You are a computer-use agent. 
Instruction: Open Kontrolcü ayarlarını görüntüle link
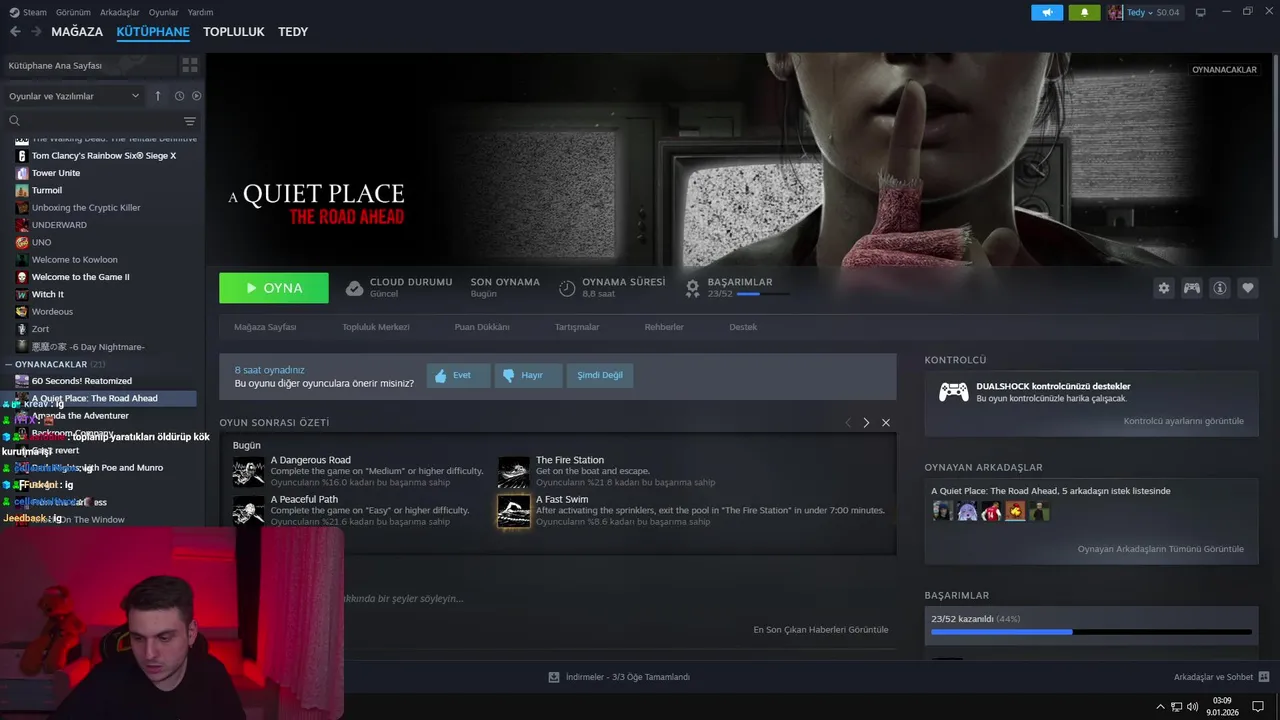(x=1184, y=421)
